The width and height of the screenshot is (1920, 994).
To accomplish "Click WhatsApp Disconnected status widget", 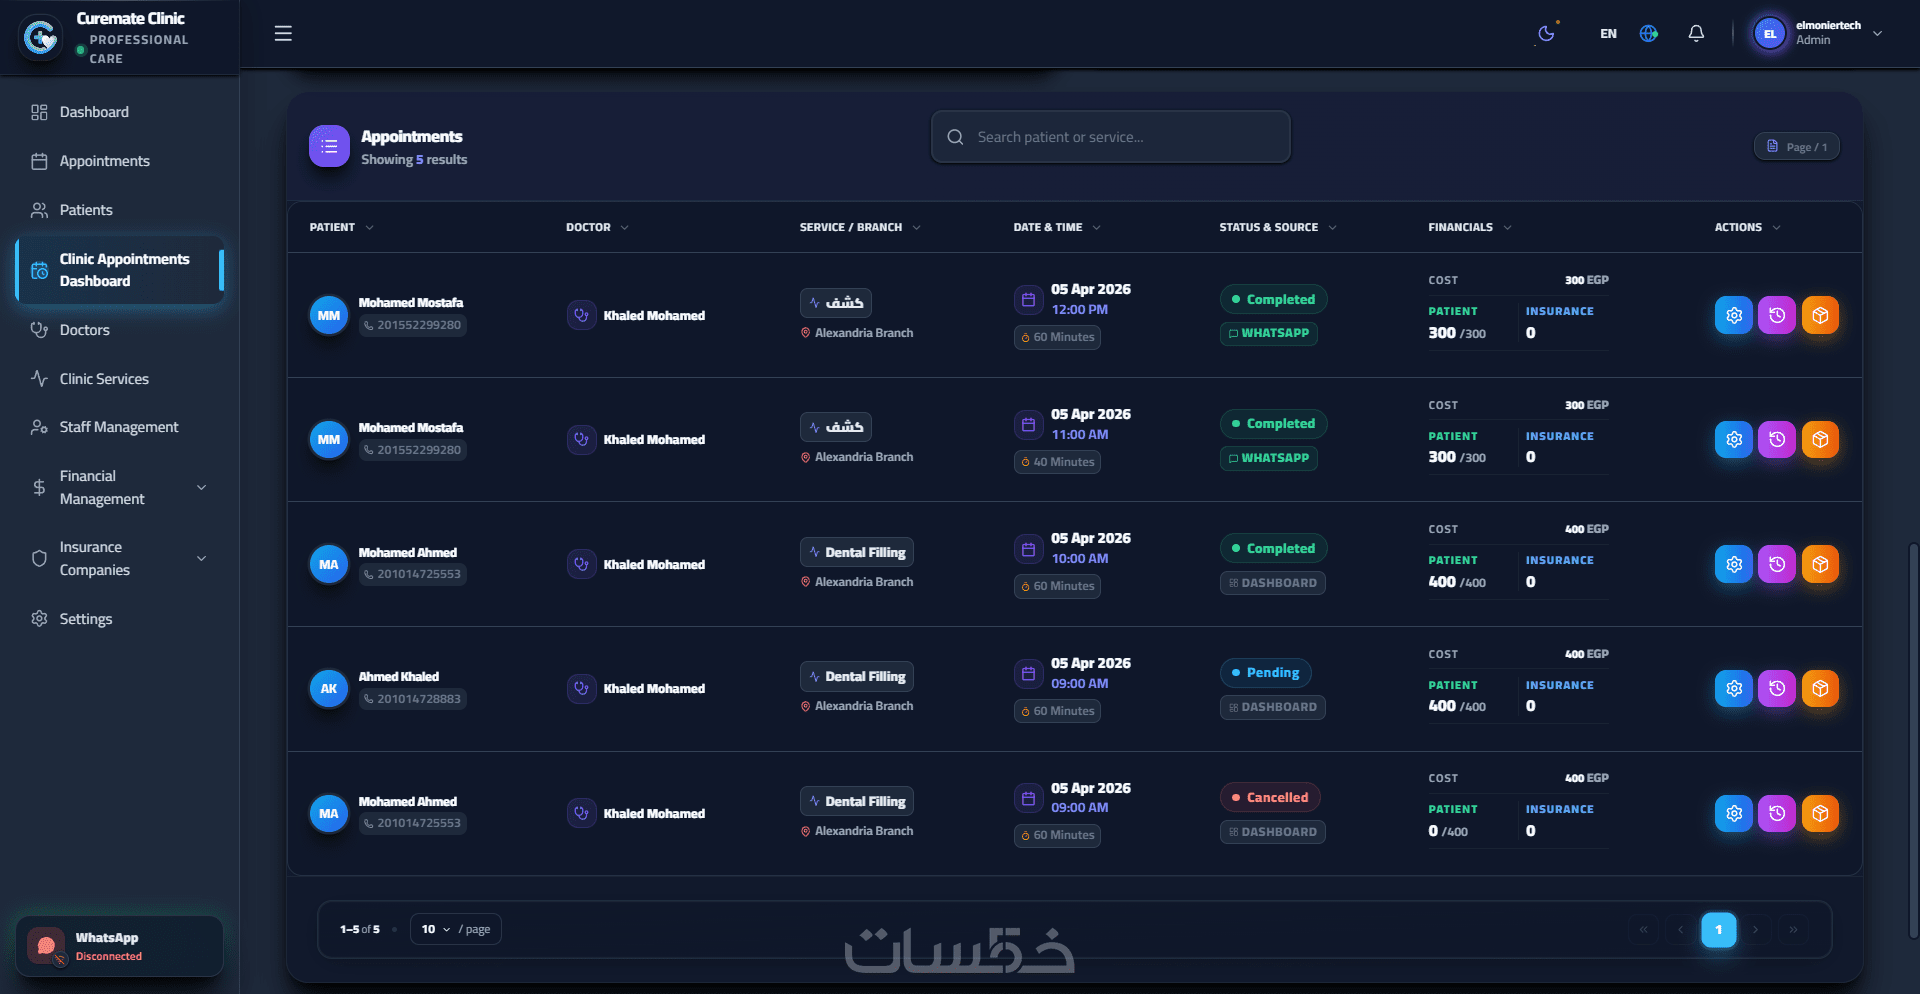I will (x=119, y=946).
